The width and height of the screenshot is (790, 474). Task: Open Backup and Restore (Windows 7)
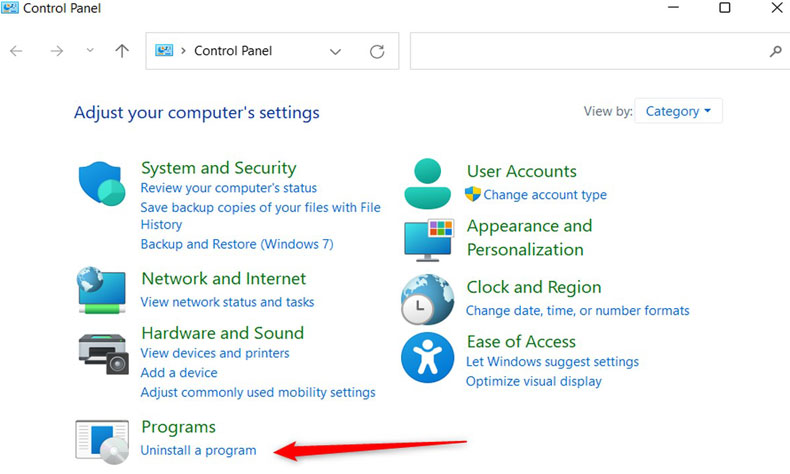[237, 244]
